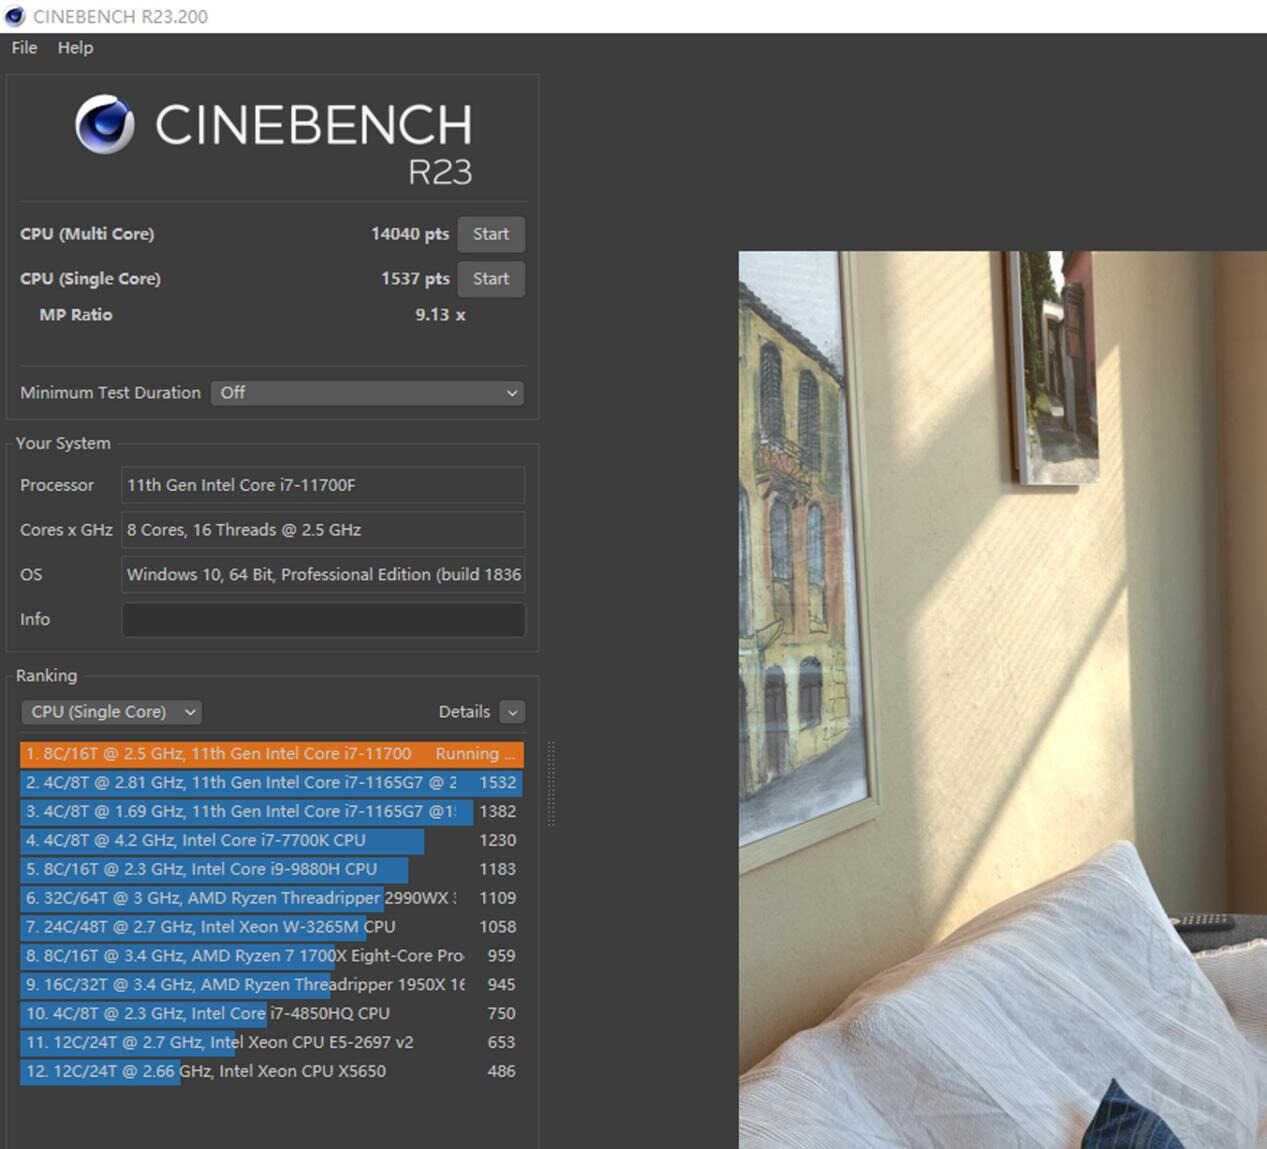This screenshot has height=1149, width=1267.
Task: Select the Ryzen 7 1700X ranking row
Action: coord(272,957)
